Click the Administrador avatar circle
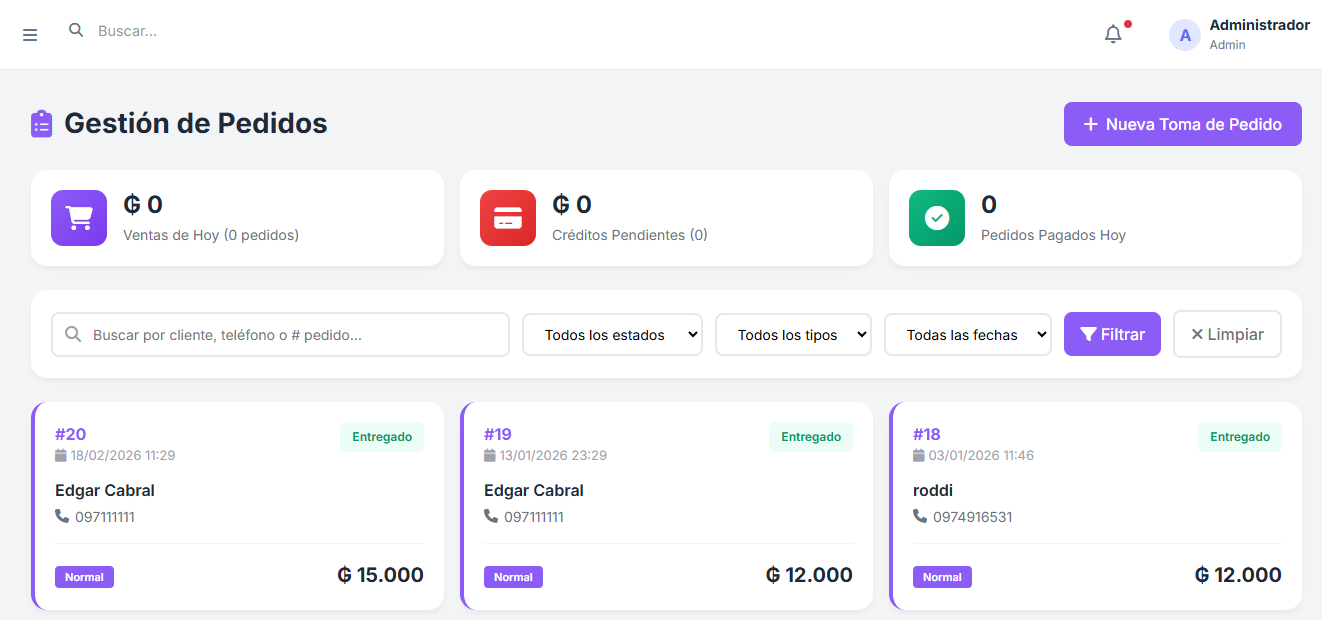The width and height of the screenshot is (1322, 620). [x=1185, y=35]
